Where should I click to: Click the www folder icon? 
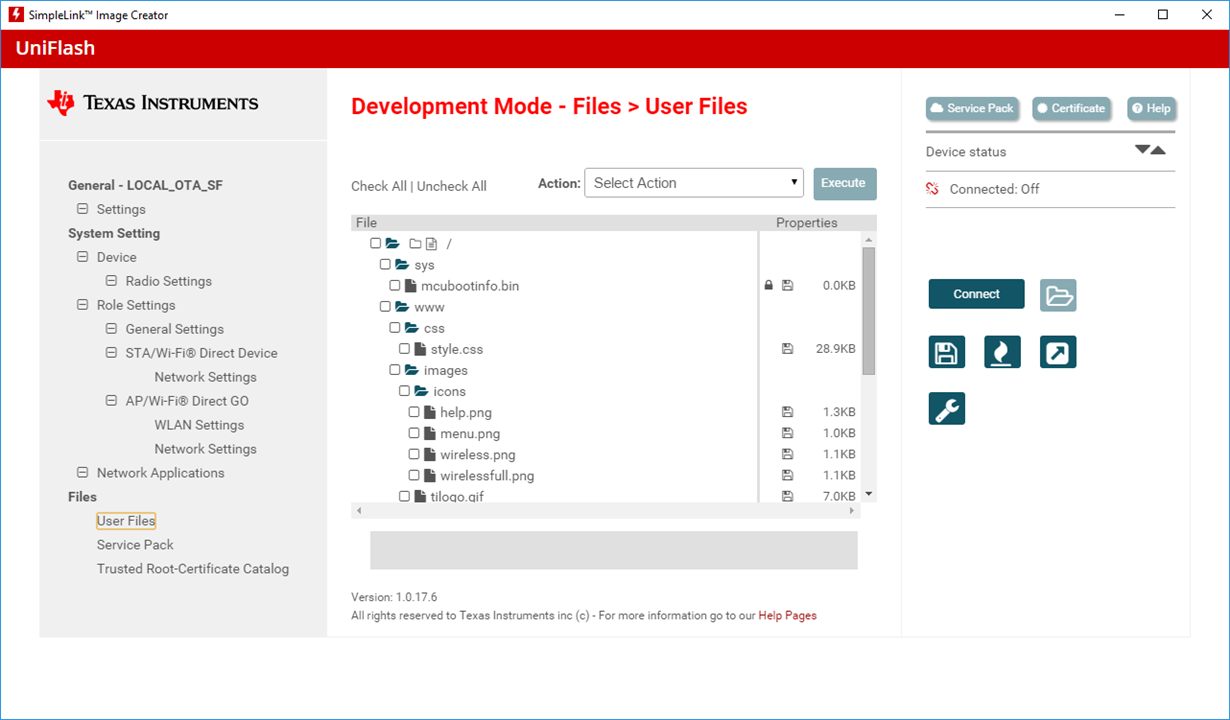click(402, 307)
